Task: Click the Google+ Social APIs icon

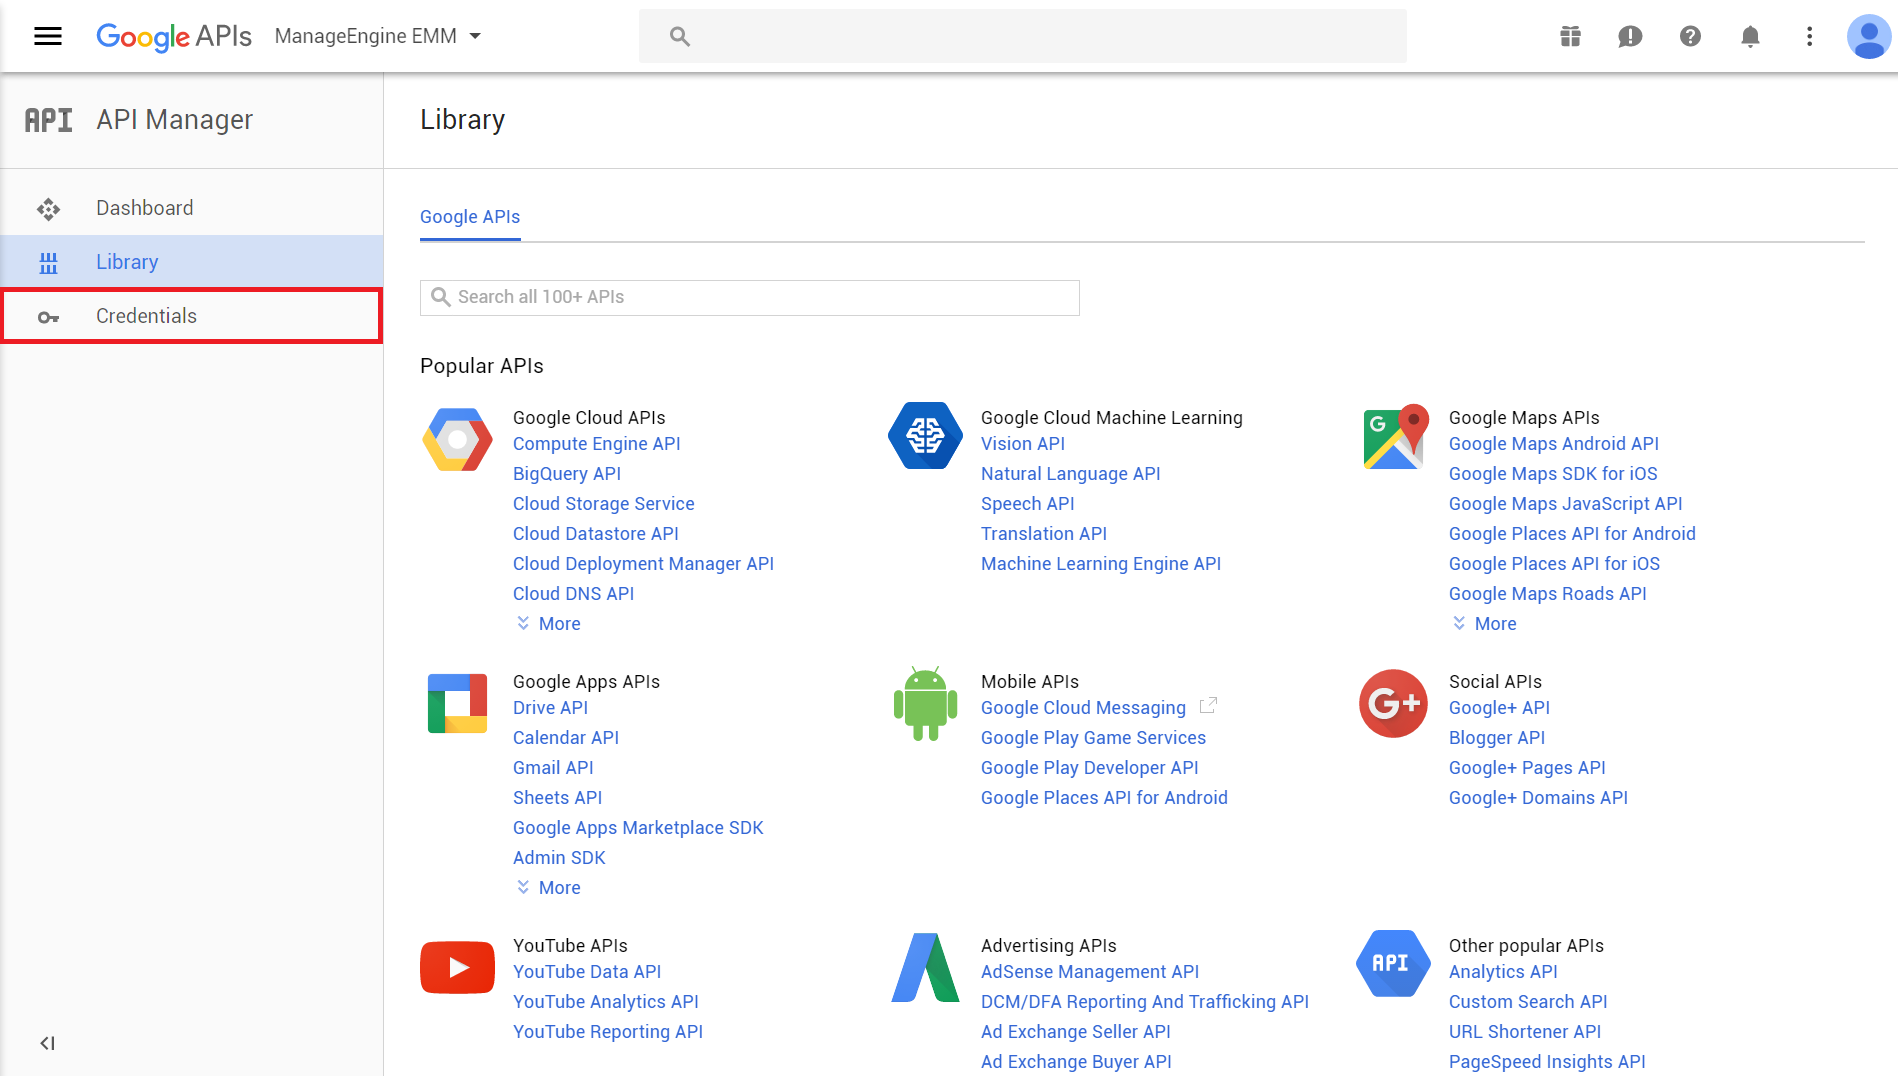Action: pyautogui.click(x=1393, y=703)
